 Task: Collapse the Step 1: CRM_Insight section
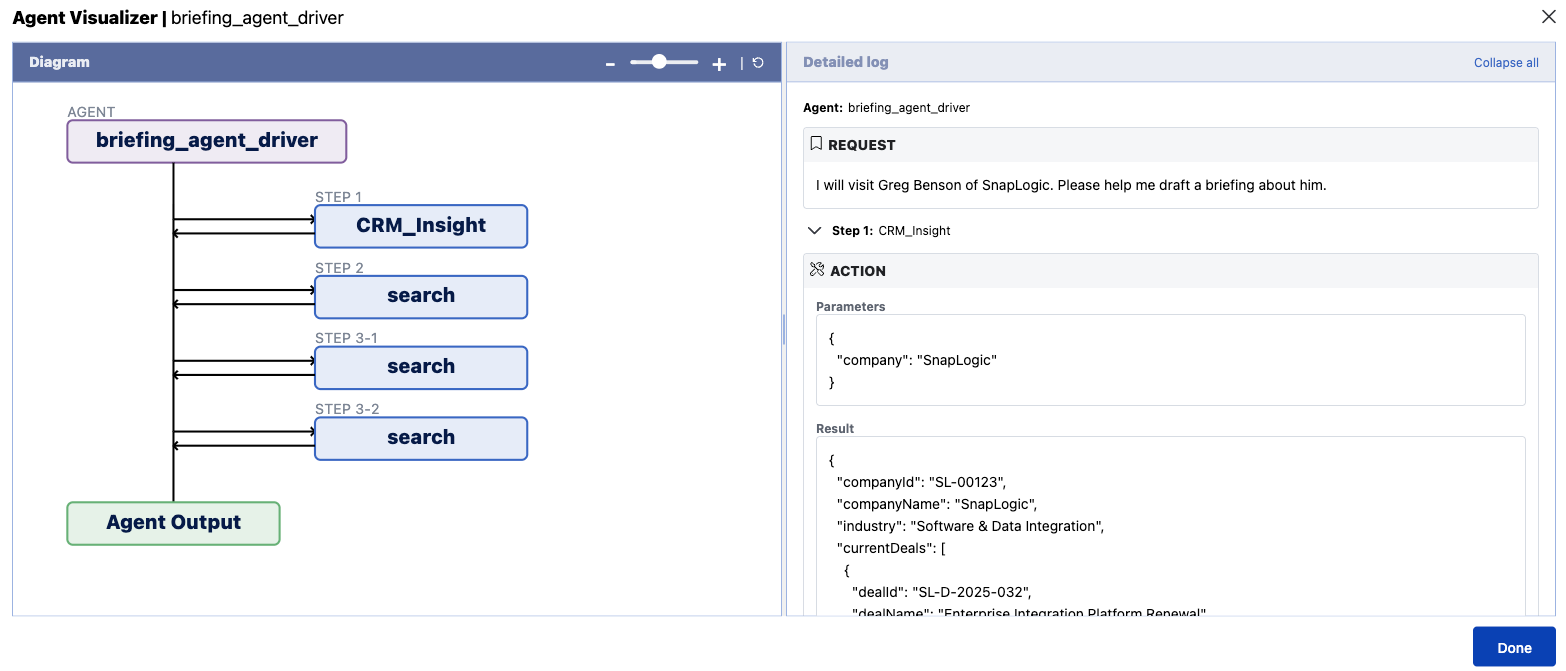814,229
